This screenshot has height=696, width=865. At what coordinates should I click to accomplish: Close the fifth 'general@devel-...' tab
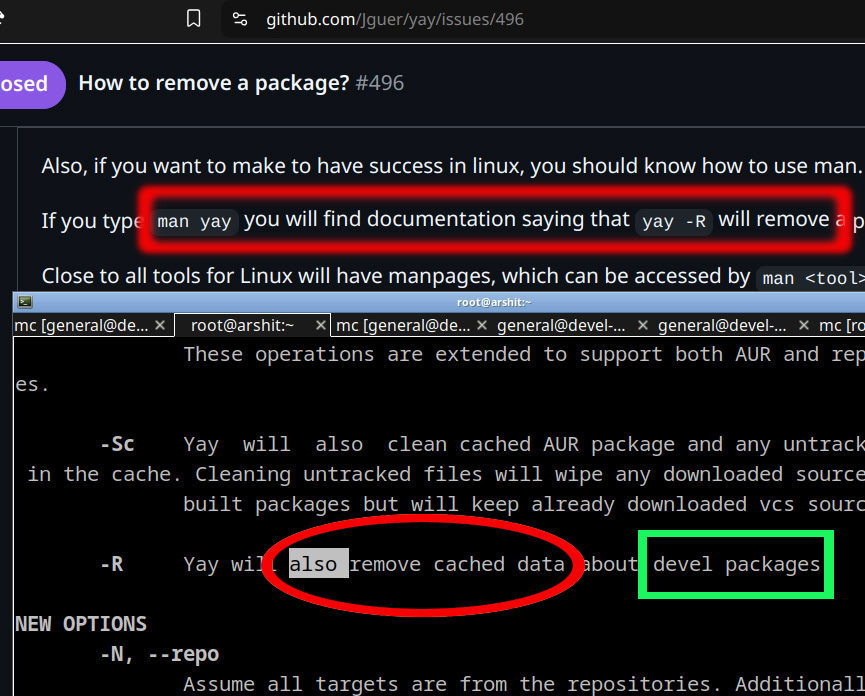(x=804, y=325)
